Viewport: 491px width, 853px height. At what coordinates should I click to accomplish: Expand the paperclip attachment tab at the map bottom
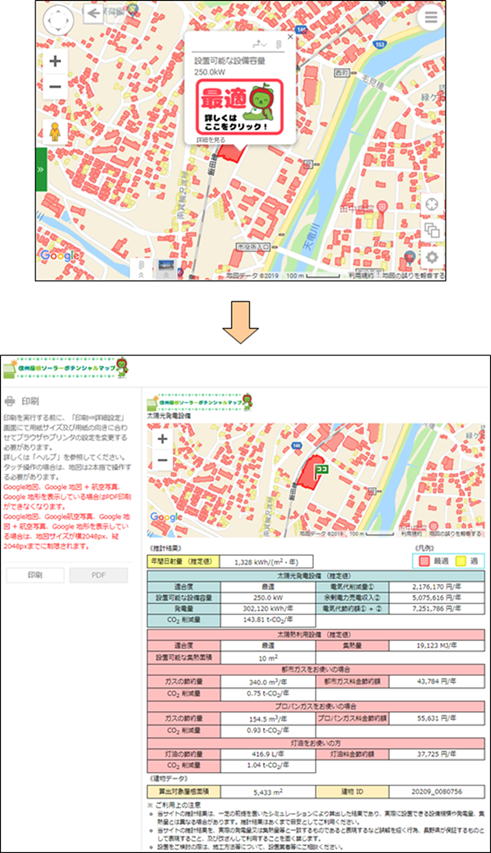click(x=140, y=268)
